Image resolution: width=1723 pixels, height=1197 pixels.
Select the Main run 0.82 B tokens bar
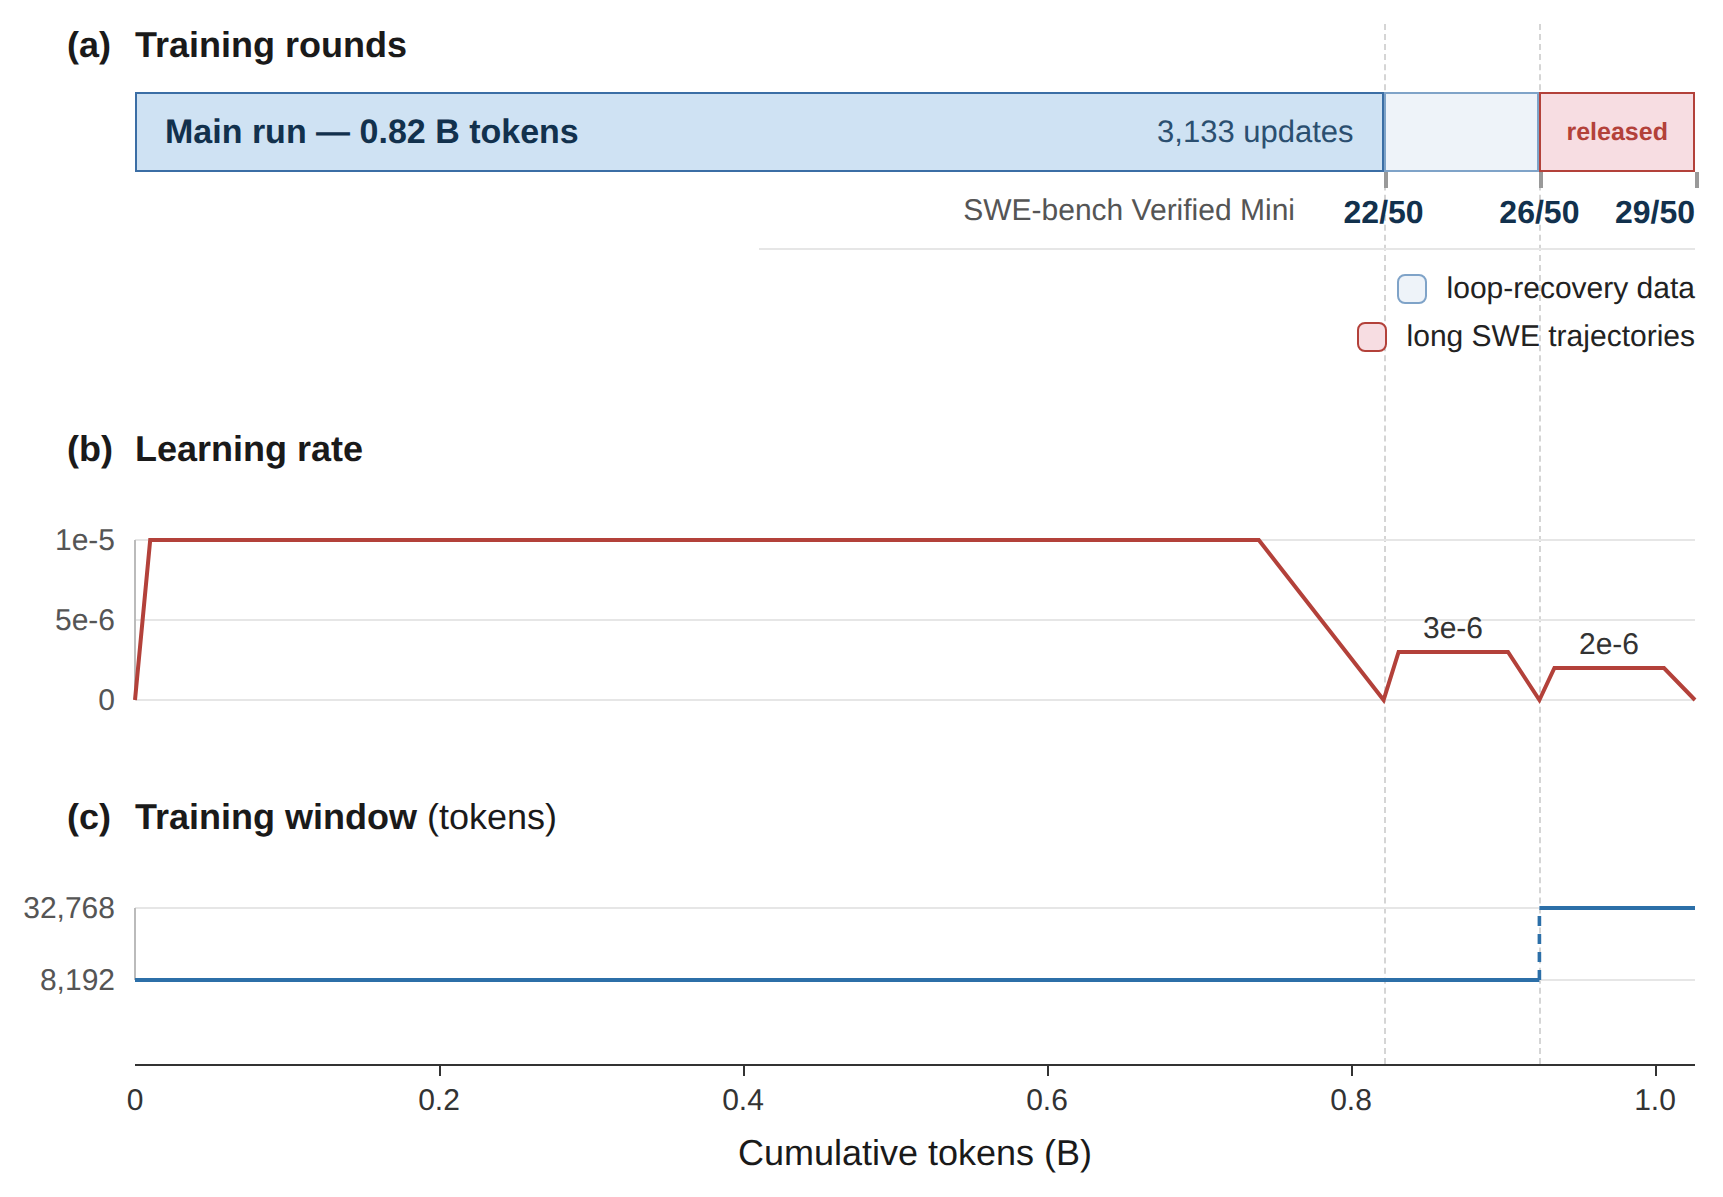tap(759, 132)
